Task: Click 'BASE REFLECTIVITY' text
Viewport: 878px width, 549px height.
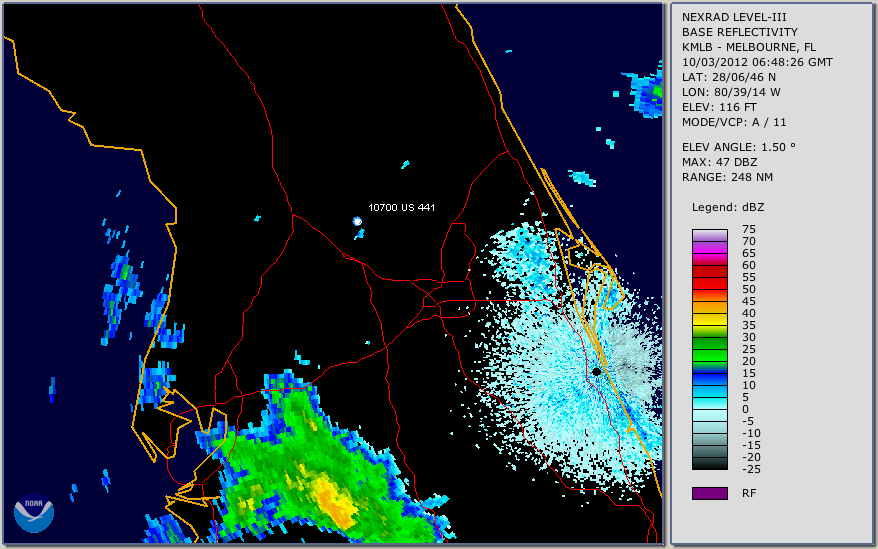Action: (740, 32)
